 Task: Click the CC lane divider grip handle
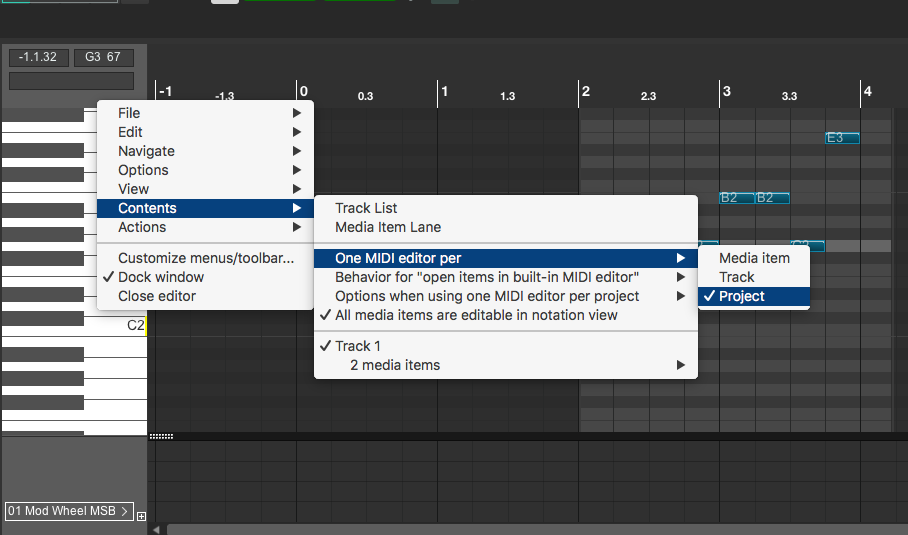point(161,436)
